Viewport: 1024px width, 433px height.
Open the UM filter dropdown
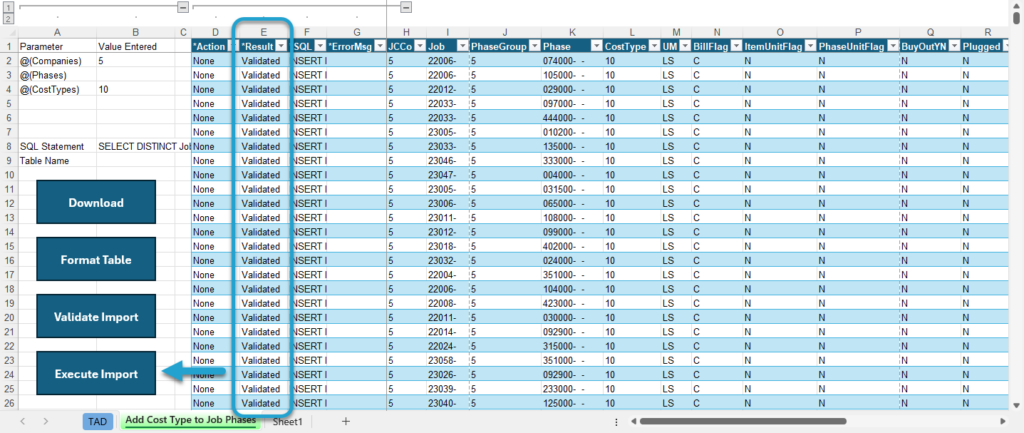pyautogui.click(x=686, y=46)
